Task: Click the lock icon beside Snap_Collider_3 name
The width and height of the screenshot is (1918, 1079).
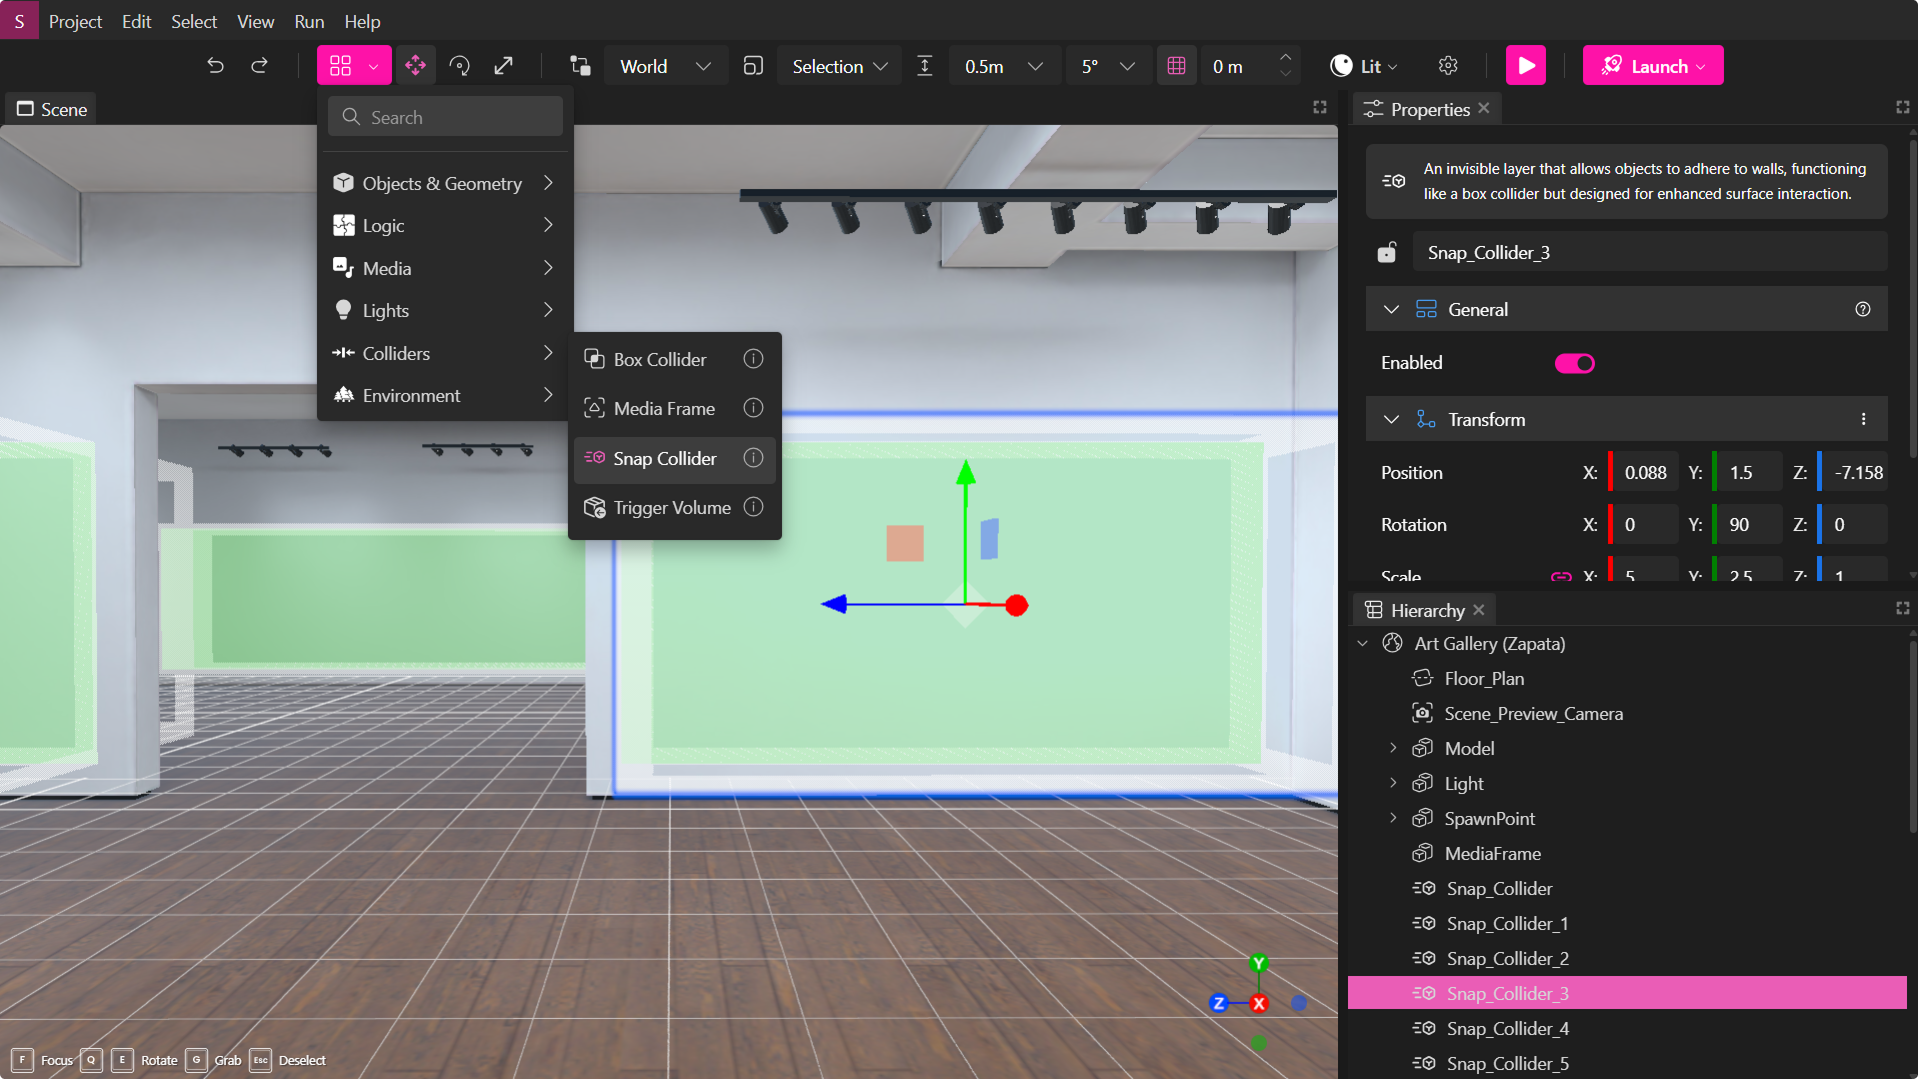Action: pyautogui.click(x=1387, y=251)
